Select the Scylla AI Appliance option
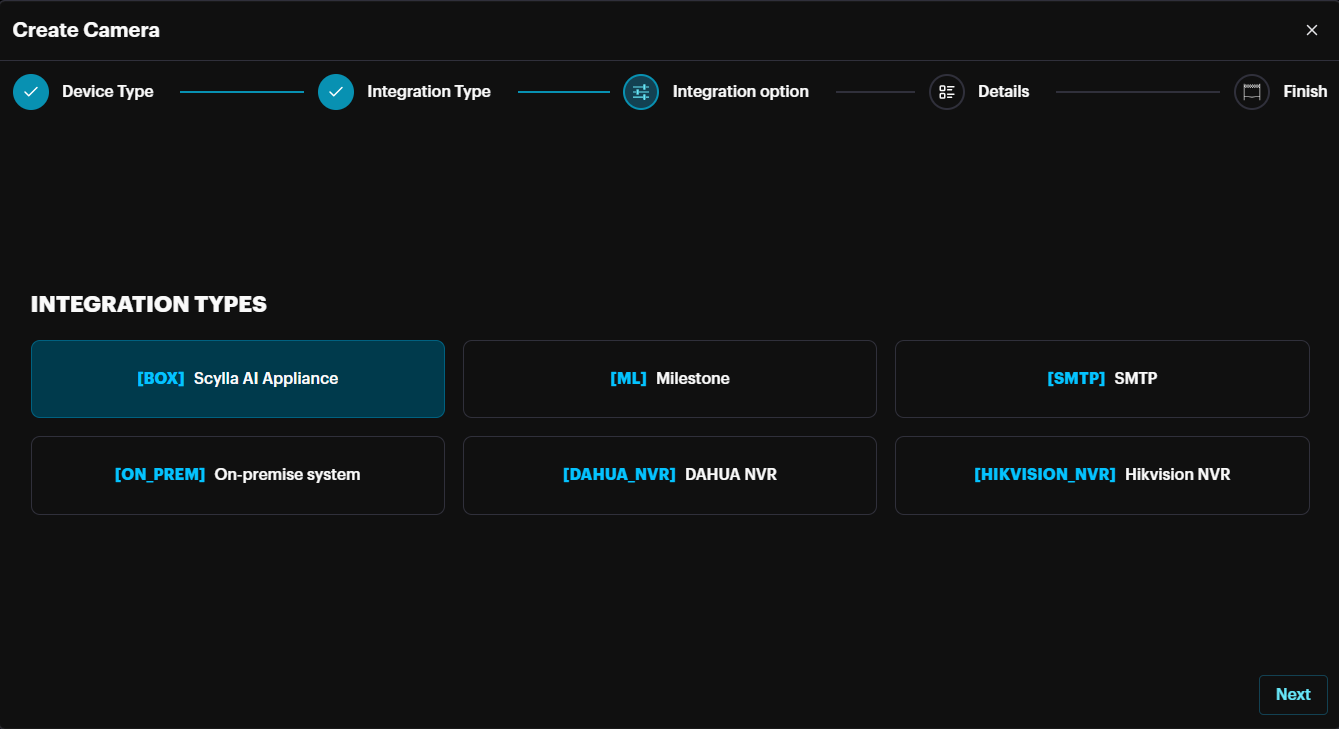This screenshot has height=729, width=1339. pos(238,379)
